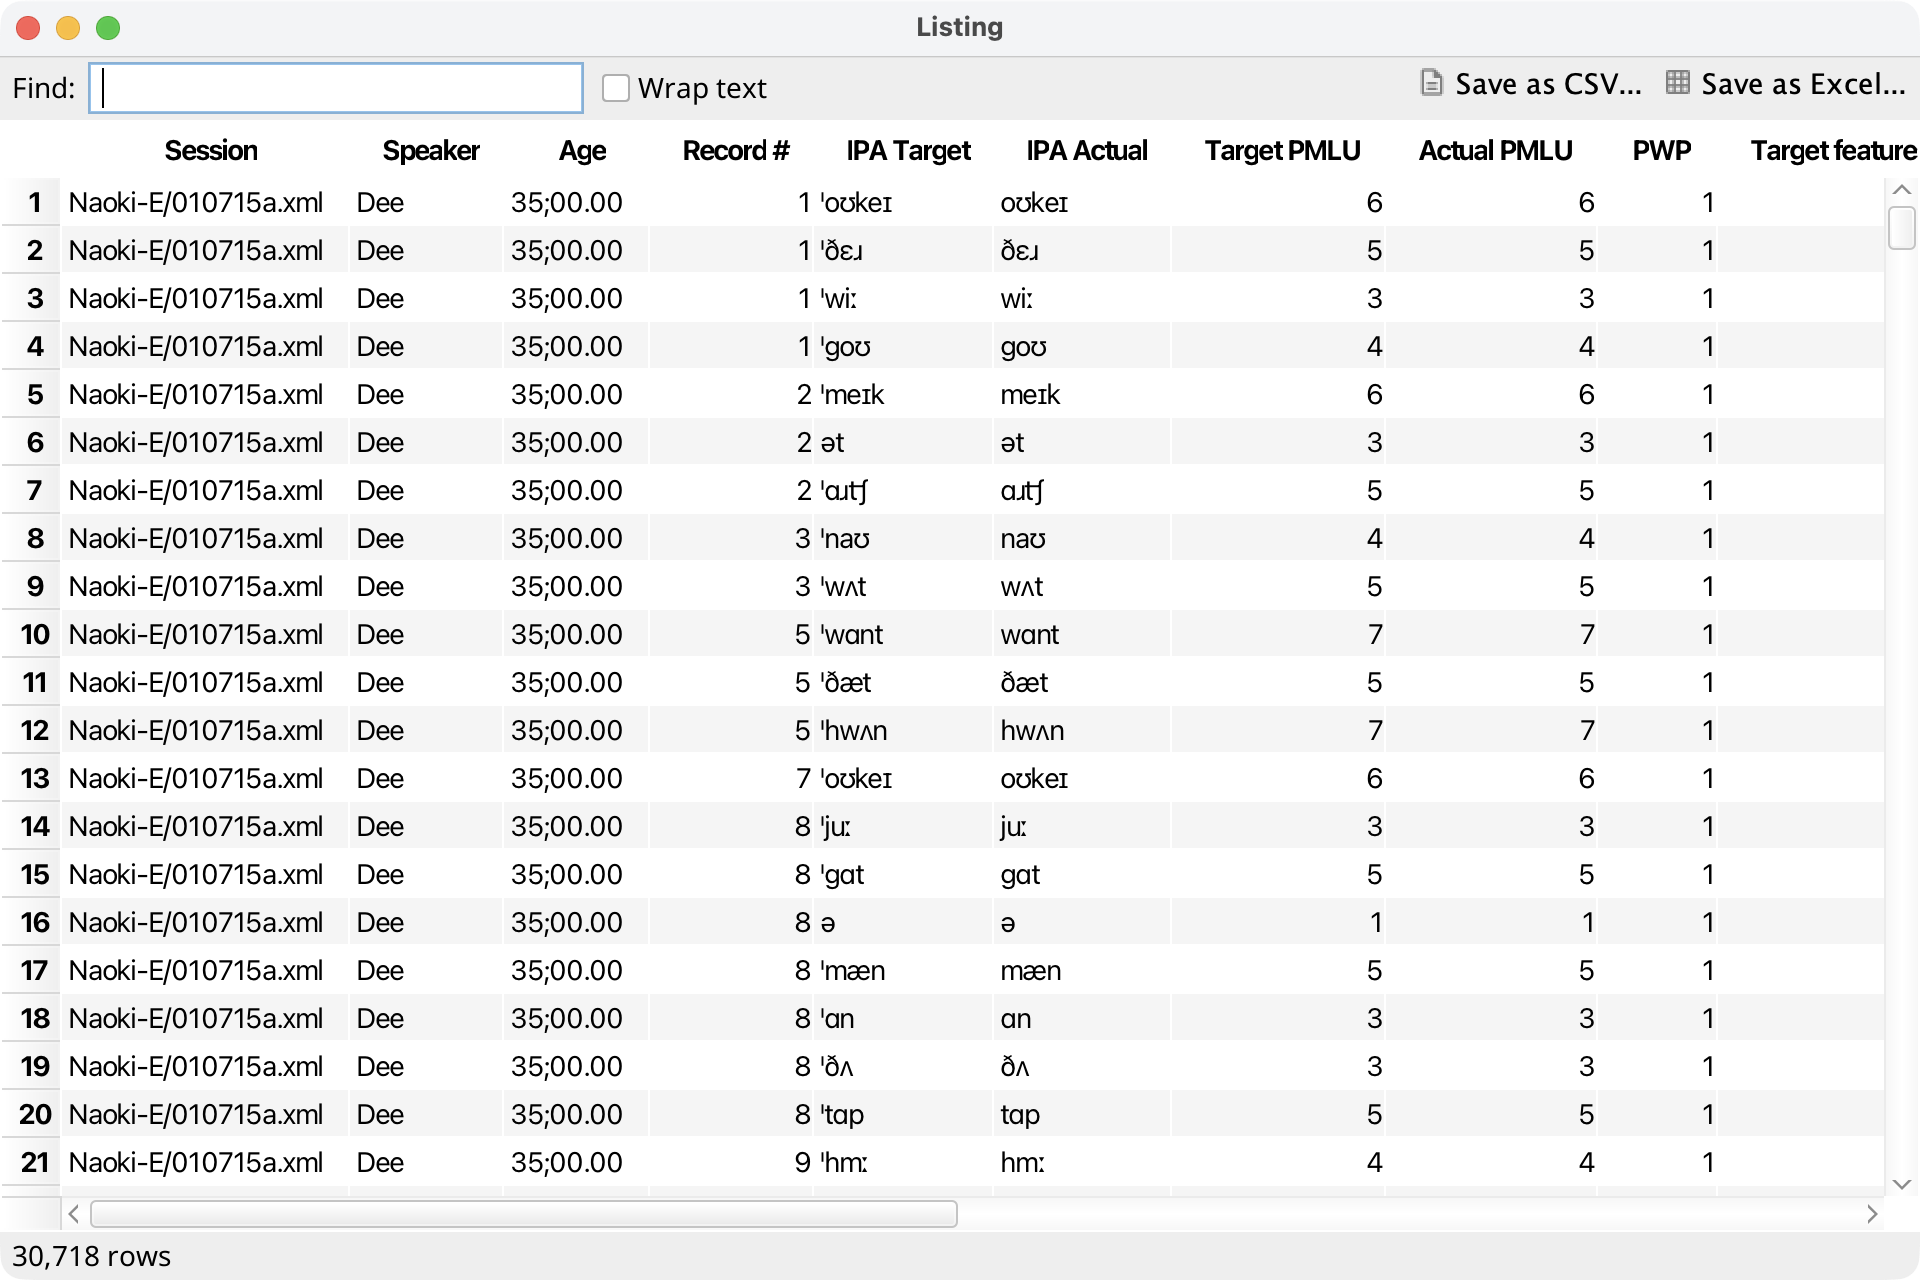Click the Target feature column header

pyautogui.click(x=1833, y=151)
